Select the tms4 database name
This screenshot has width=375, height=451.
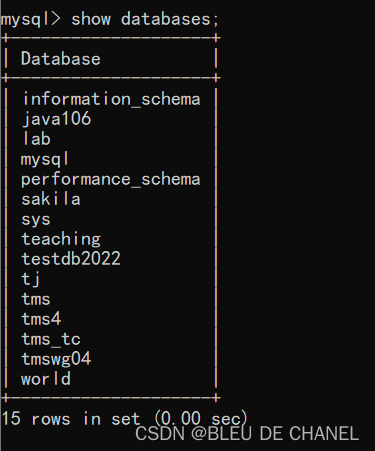[41, 319]
